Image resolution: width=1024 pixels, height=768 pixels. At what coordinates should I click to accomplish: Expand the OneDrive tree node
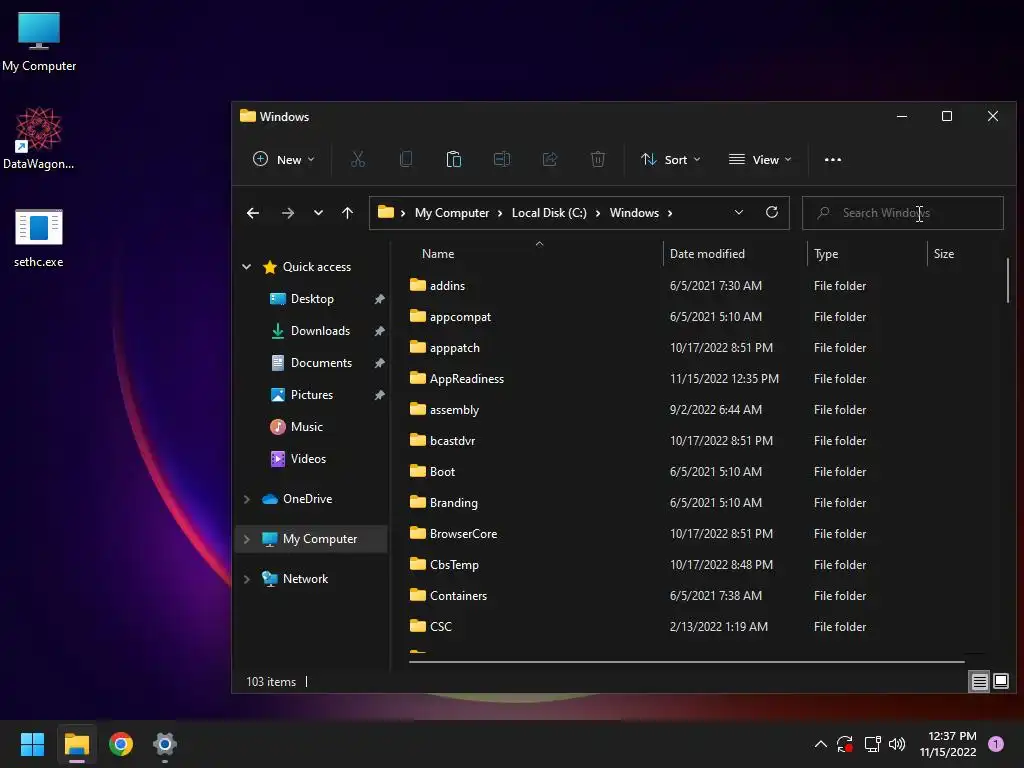click(247, 499)
